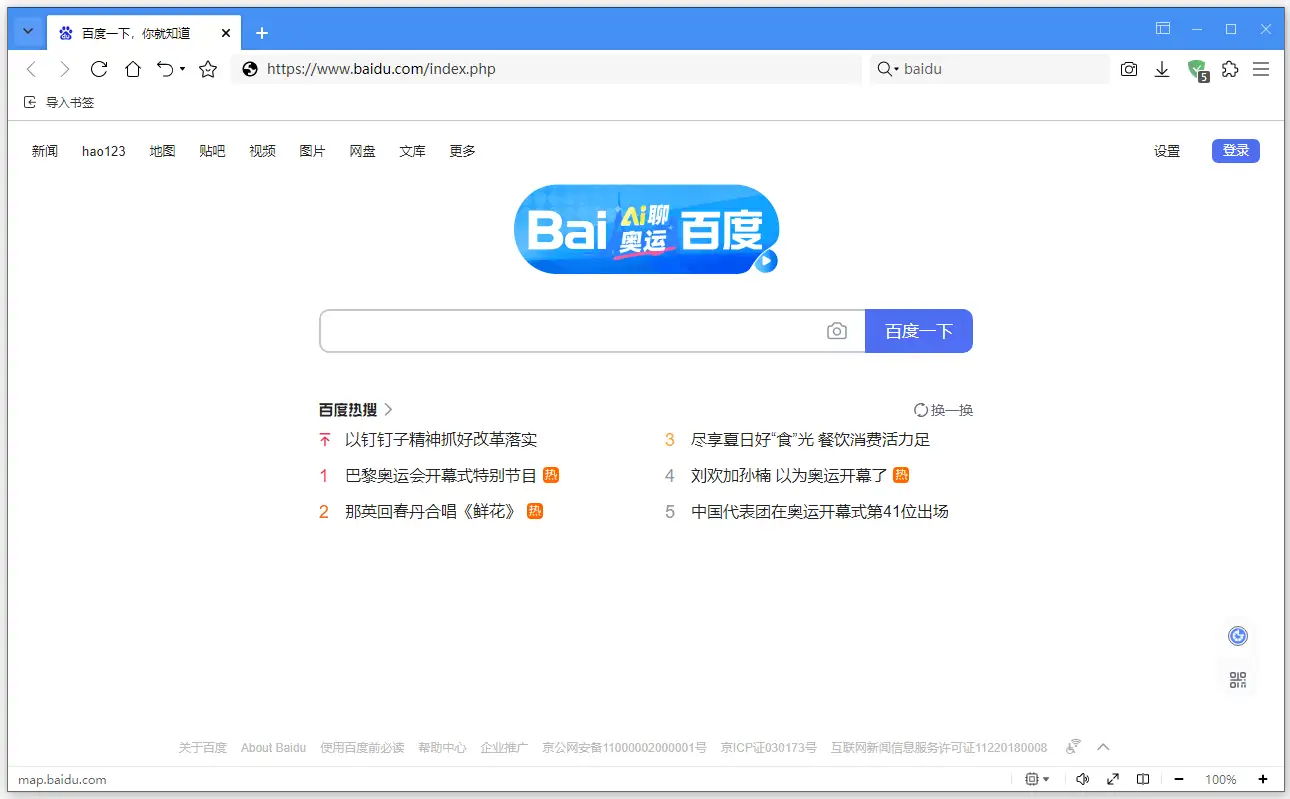Expand the undo history dropdown arrow
This screenshot has height=799, width=1290.
[x=182, y=69]
